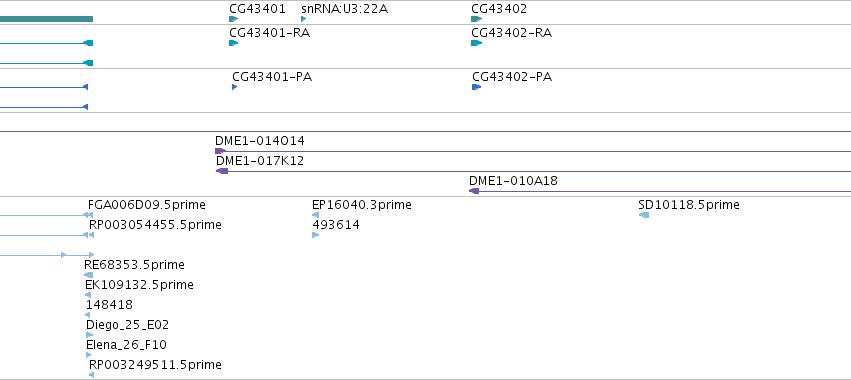Click the CG43401-PA protein arrow
The image size is (851, 380).
pos(234,87)
